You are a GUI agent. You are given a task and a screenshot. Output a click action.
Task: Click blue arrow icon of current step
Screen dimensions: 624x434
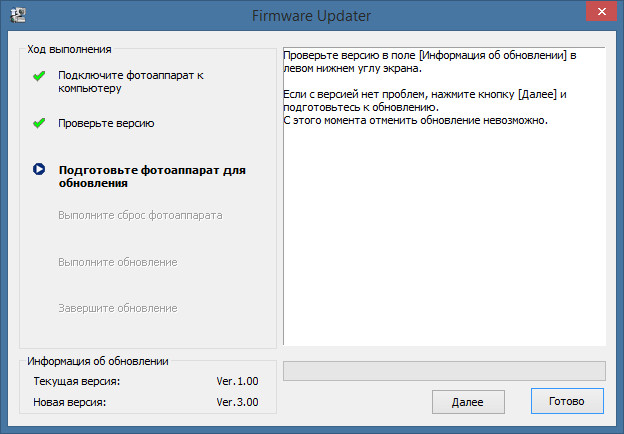[x=39, y=170]
